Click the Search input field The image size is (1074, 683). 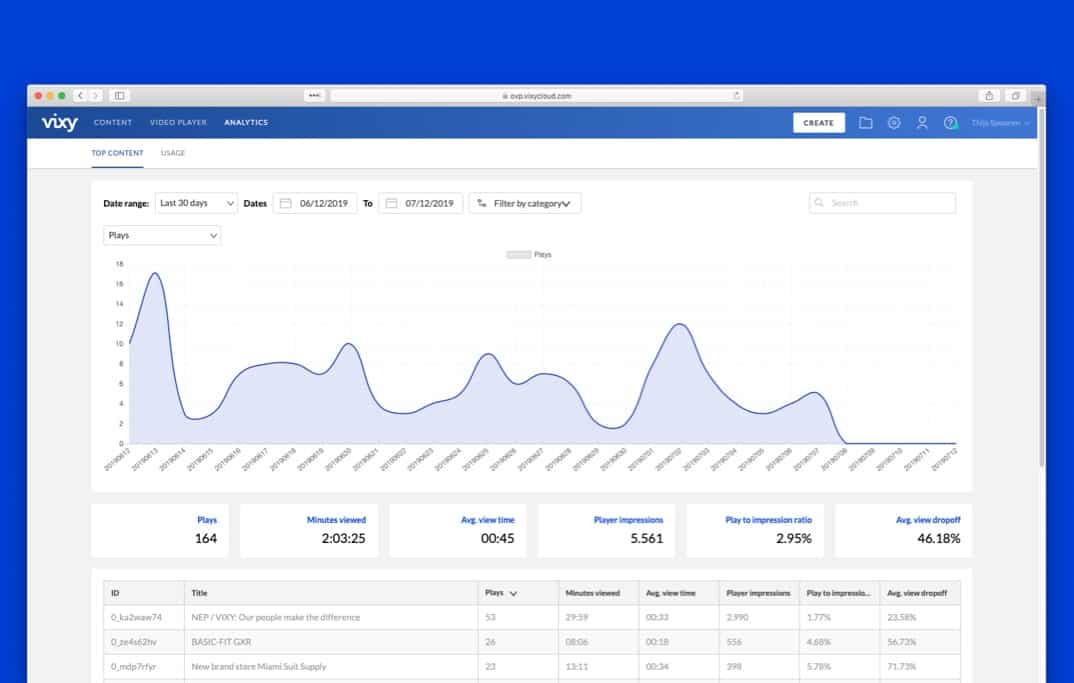pyautogui.click(x=882, y=203)
